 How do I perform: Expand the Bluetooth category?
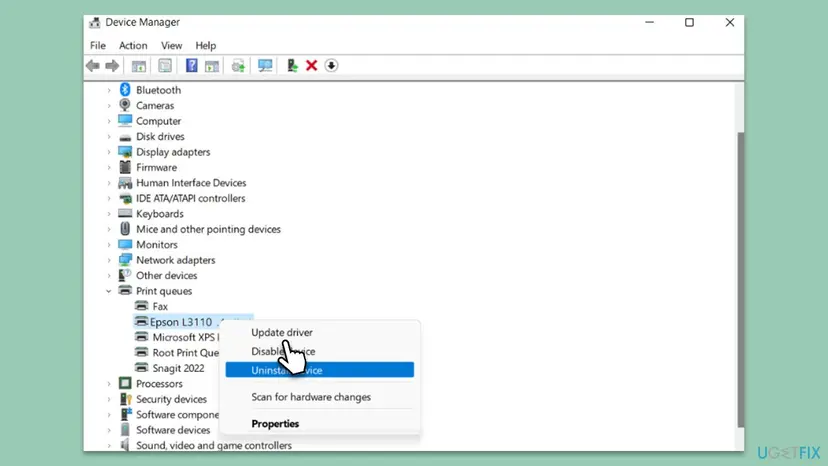pos(109,90)
